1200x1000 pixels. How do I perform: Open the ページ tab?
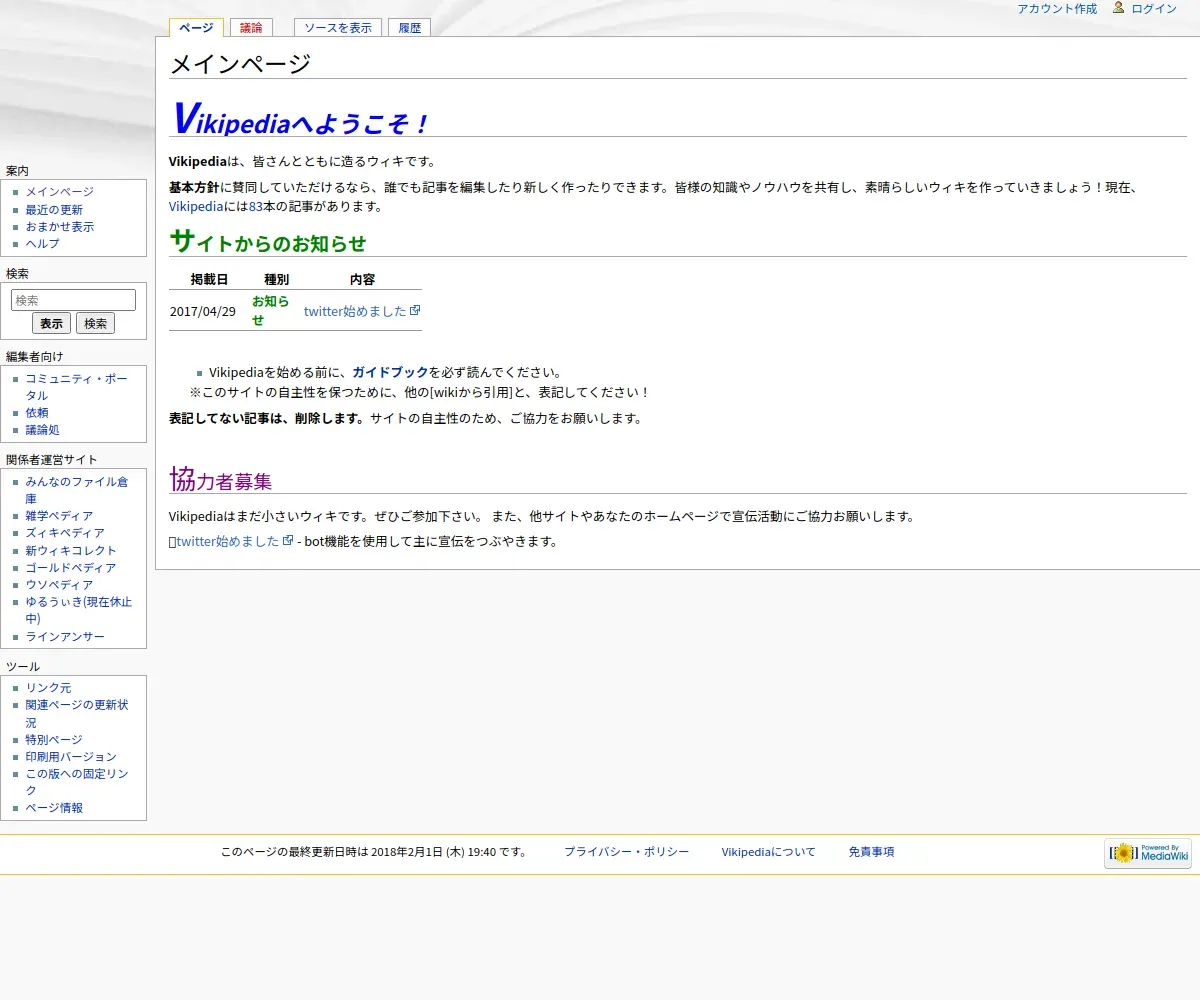point(196,28)
